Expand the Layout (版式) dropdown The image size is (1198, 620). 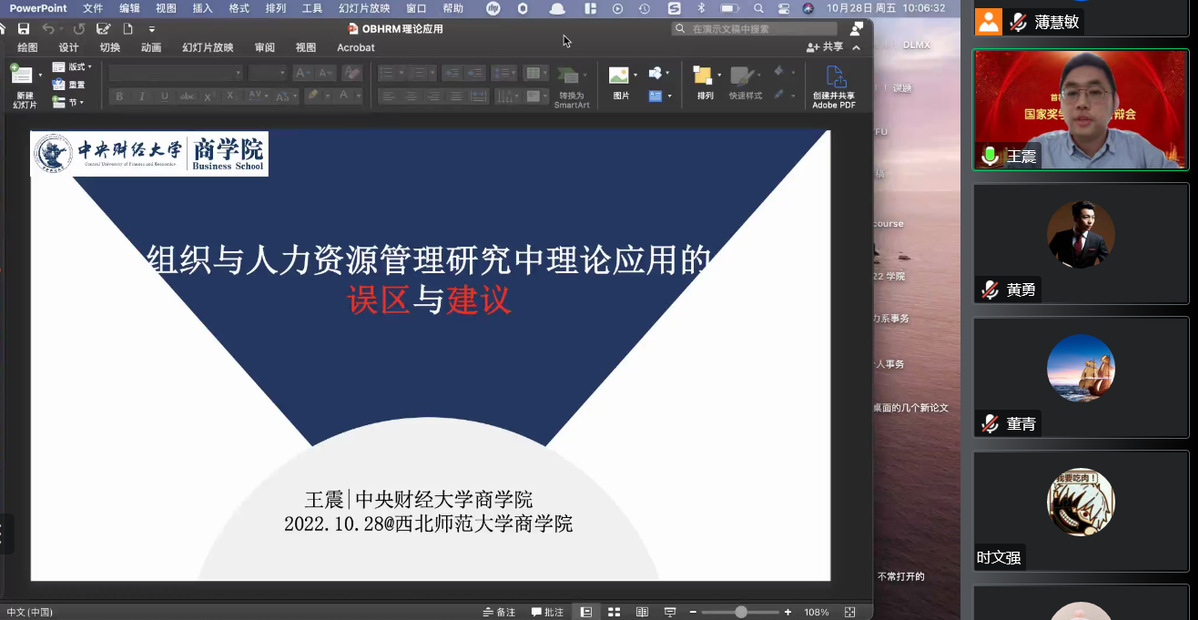(73, 67)
